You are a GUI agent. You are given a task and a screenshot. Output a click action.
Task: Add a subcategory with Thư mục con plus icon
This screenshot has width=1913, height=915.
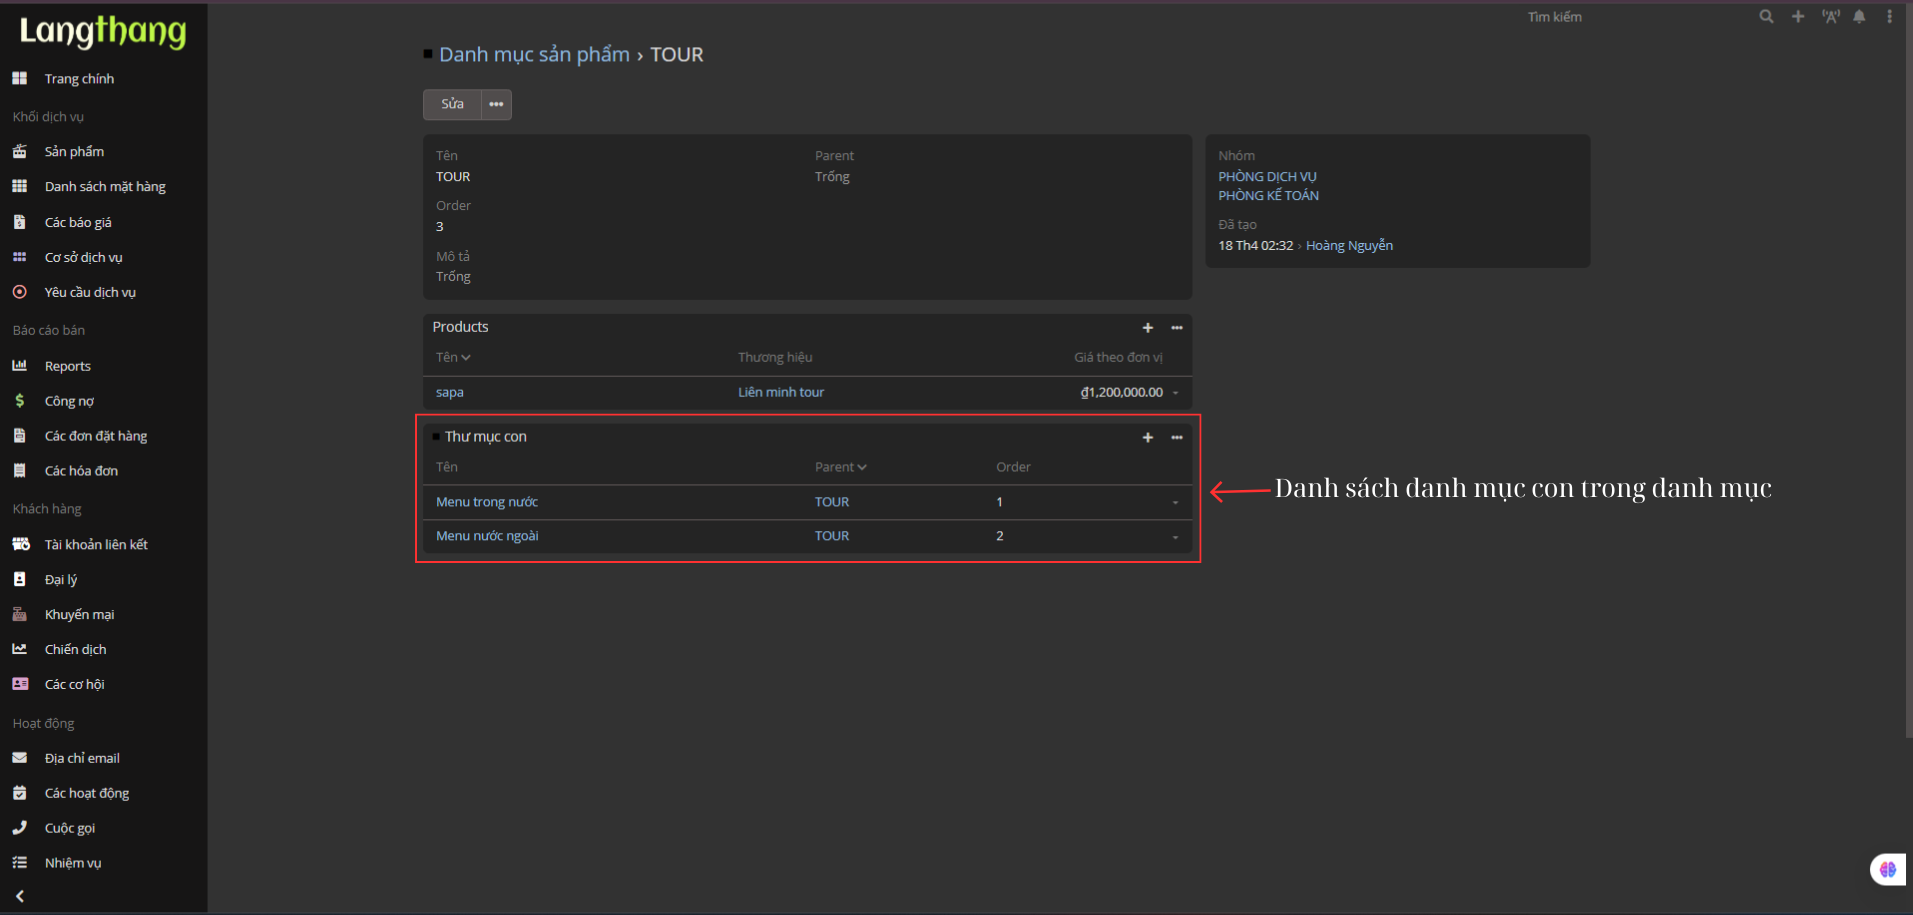point(1148,438)
